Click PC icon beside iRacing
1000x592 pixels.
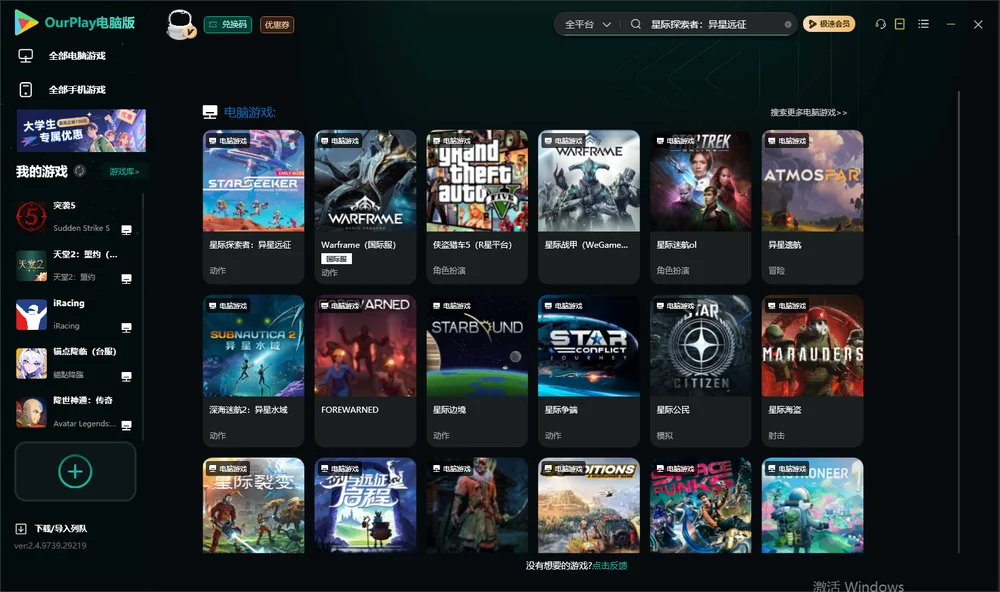[126, 327]
